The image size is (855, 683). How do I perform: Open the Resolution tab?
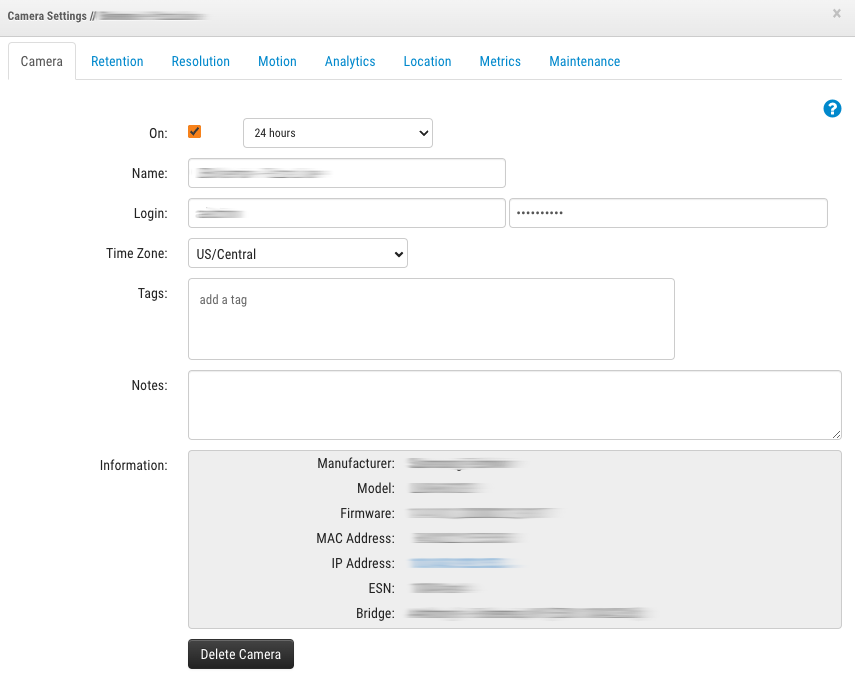pos(200,61)
